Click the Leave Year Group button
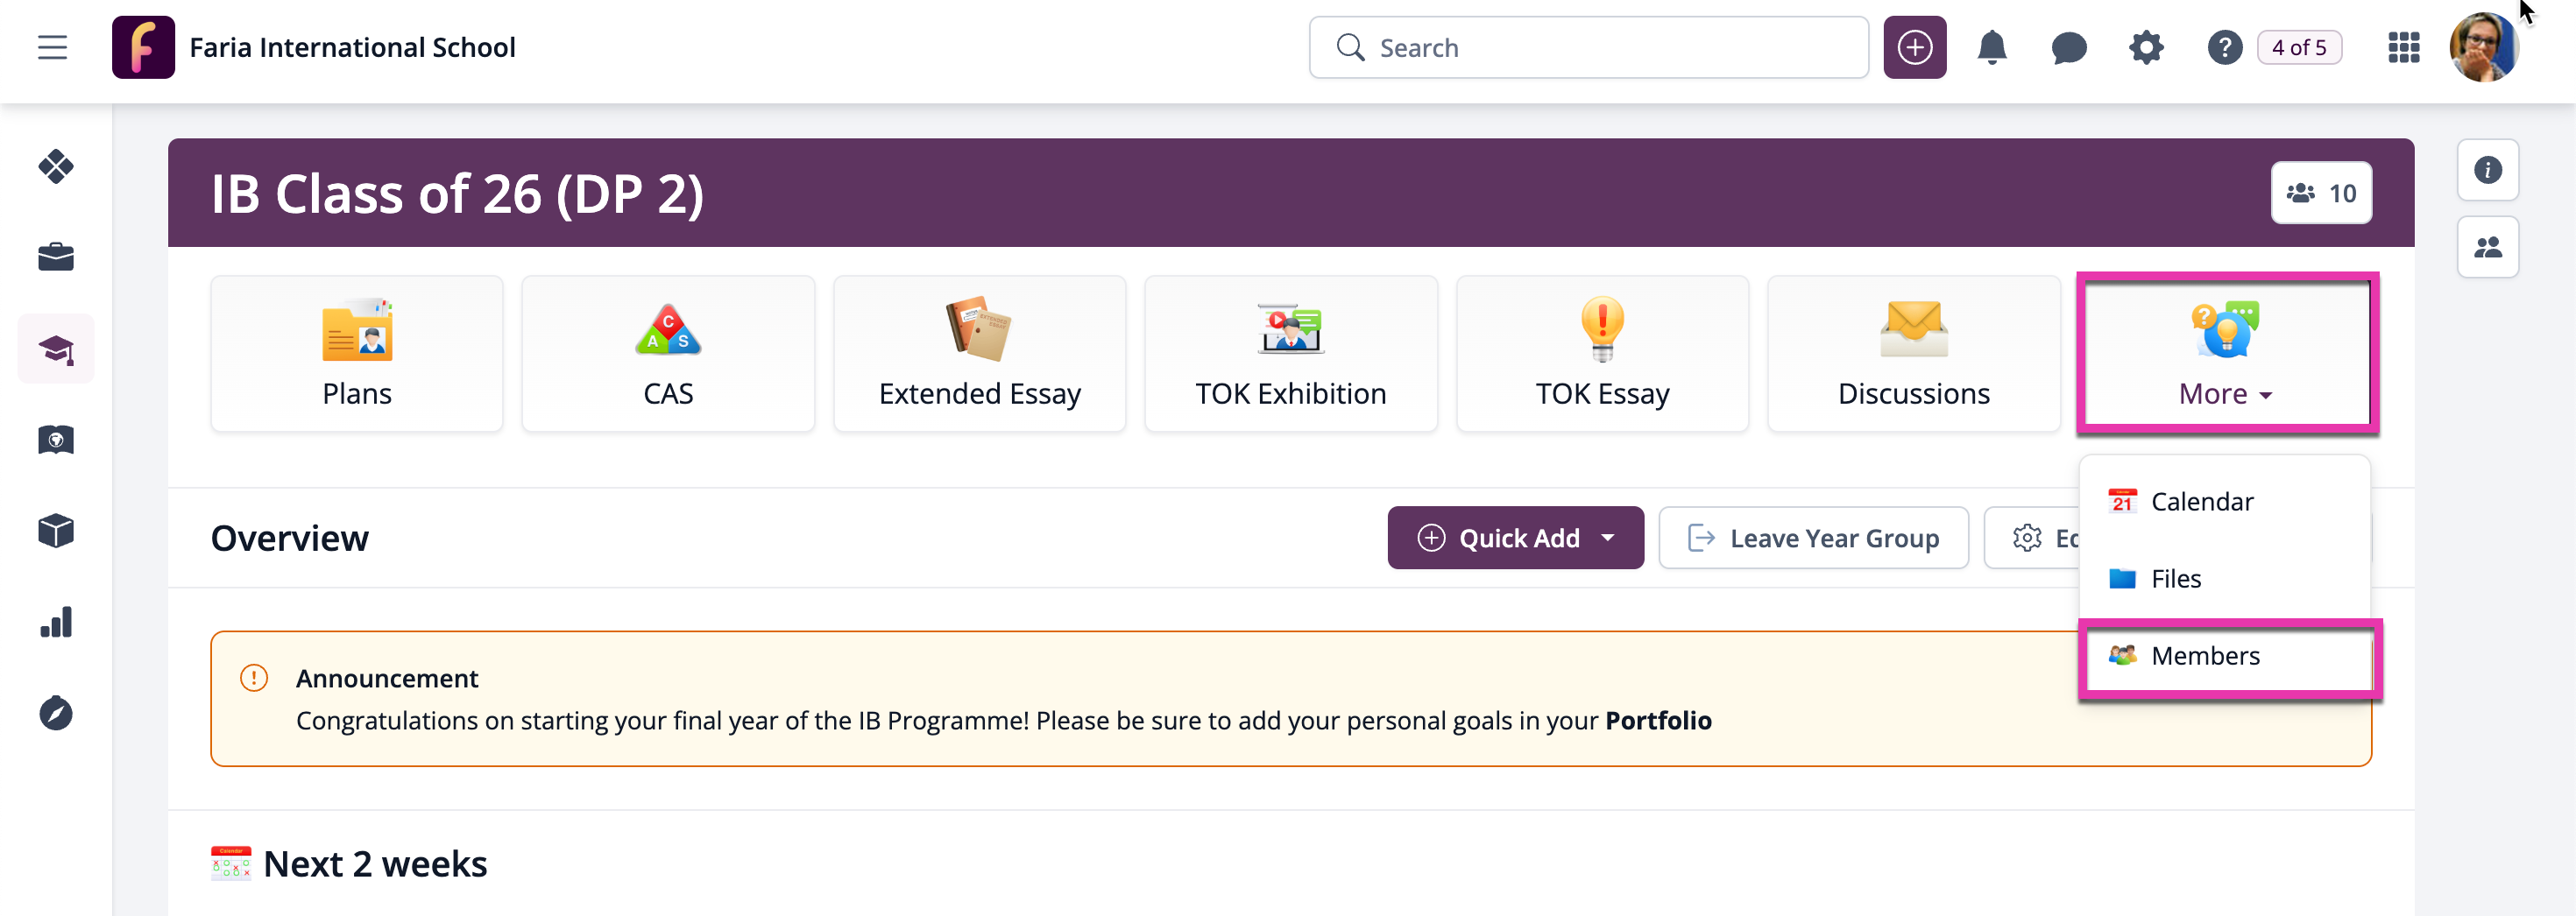The height and width of the screenshot is (916, 2576). (x=1813, y=537)
